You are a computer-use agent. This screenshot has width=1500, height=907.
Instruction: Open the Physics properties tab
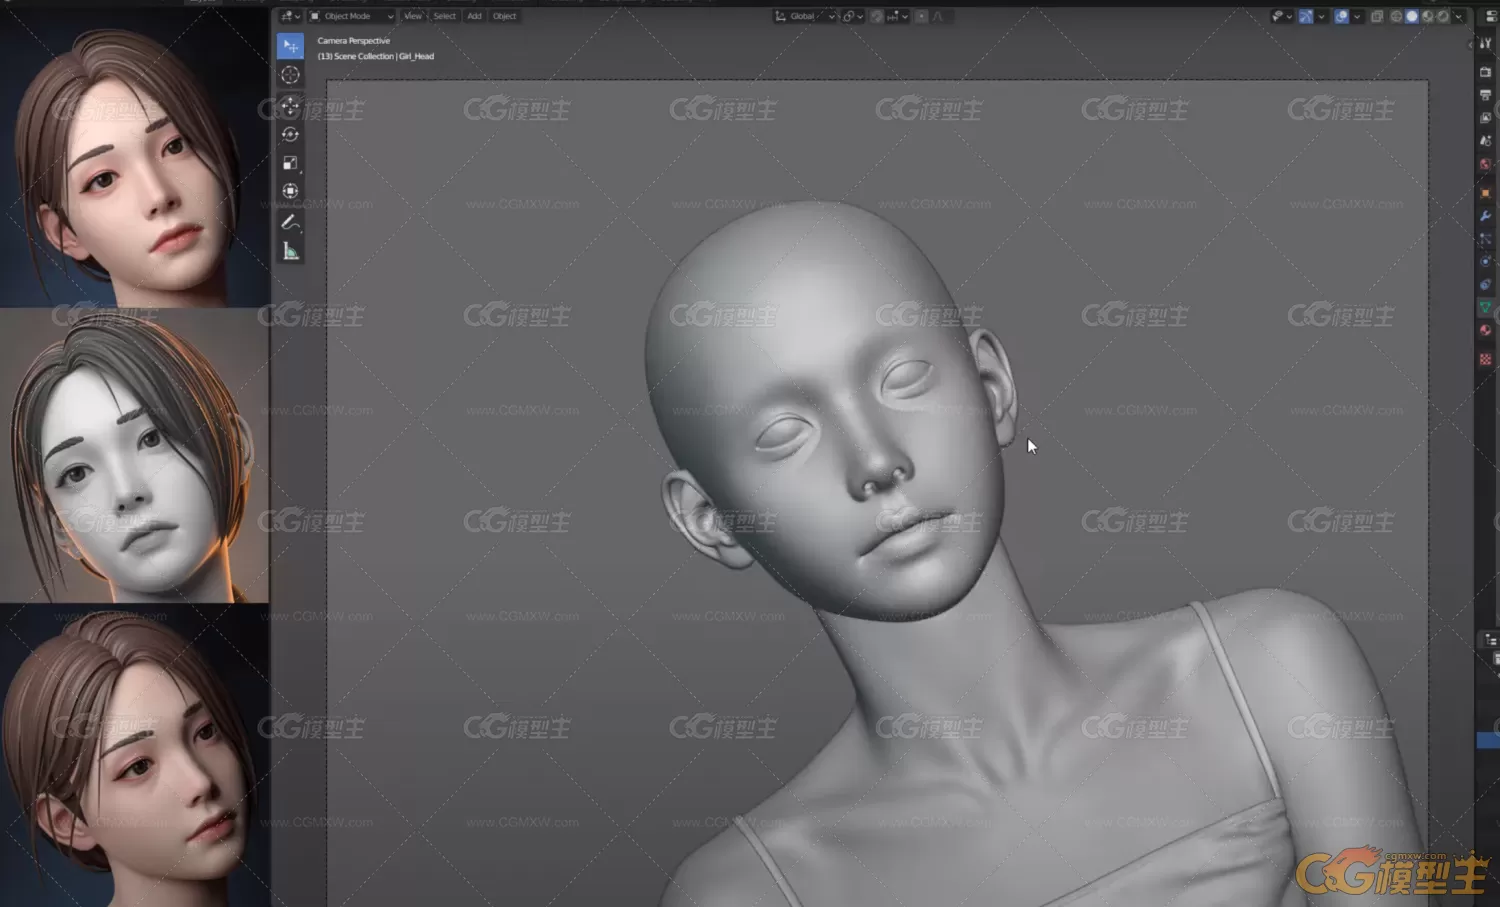[x=1485, y=262]
